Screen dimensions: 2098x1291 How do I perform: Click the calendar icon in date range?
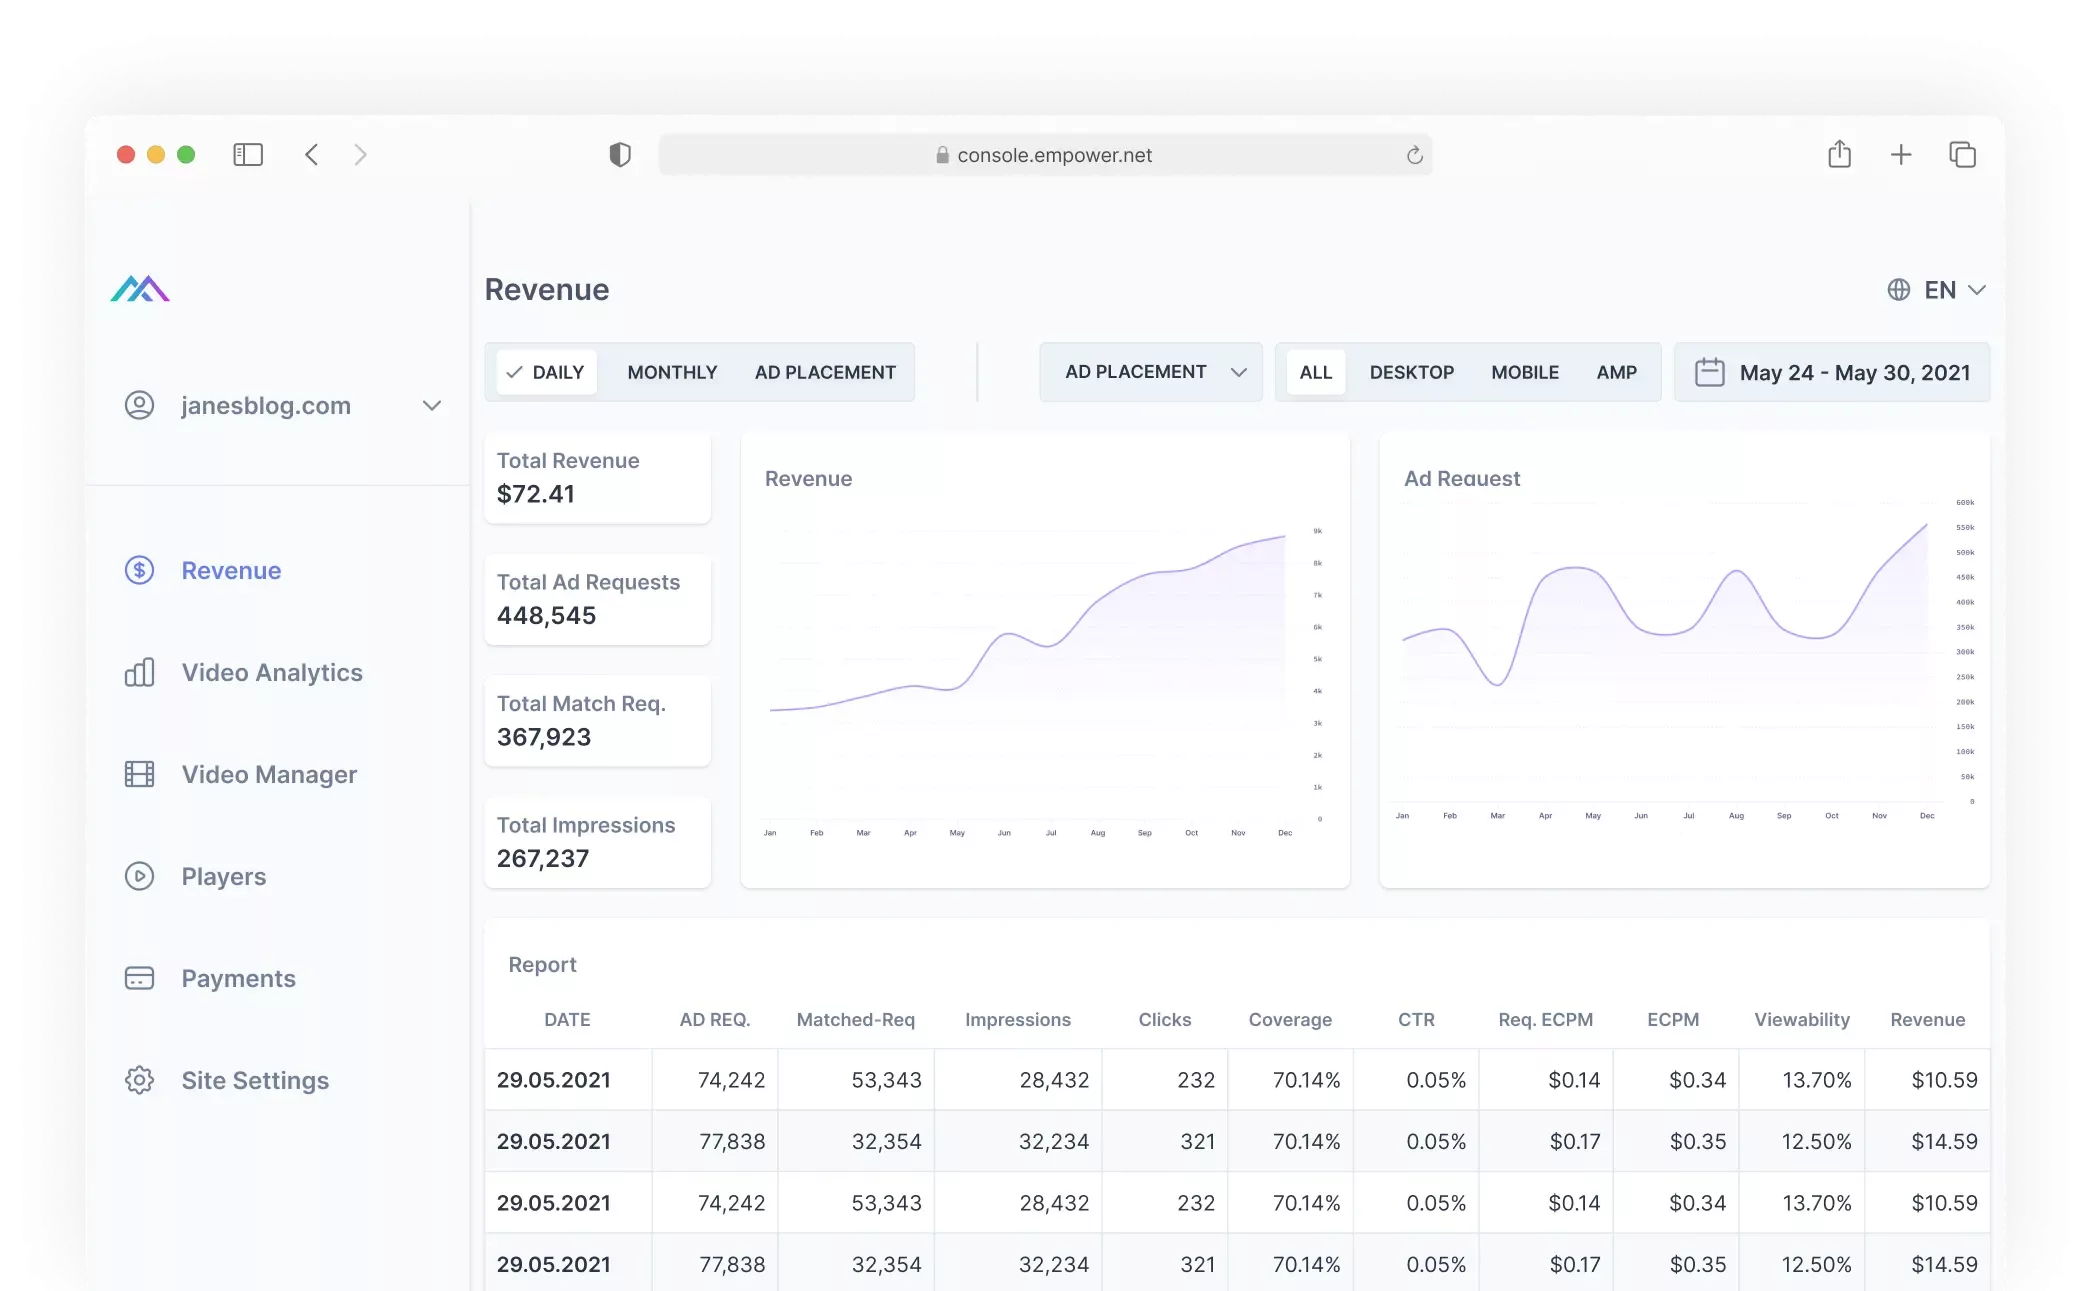[1709, 372]
